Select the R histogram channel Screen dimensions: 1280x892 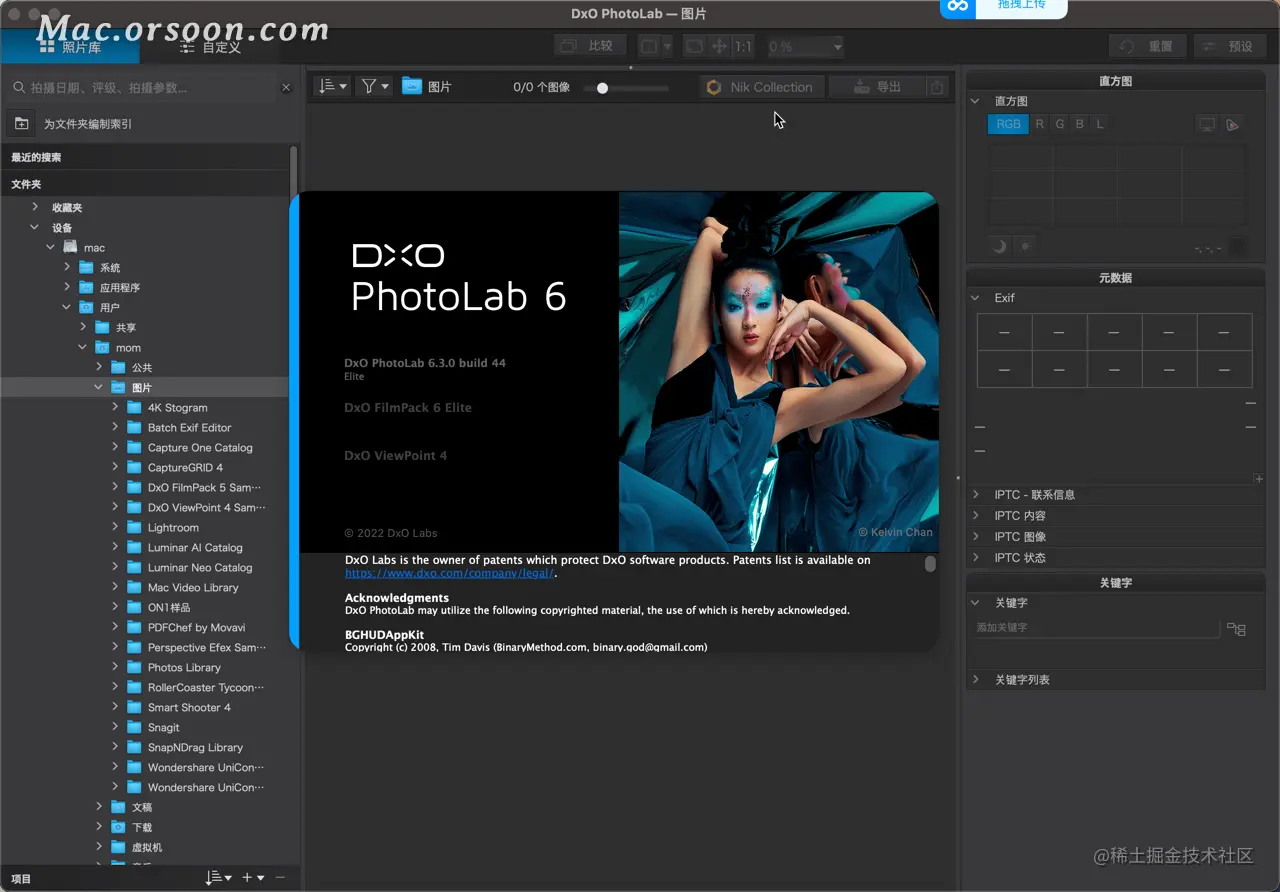click(1040, 124)
